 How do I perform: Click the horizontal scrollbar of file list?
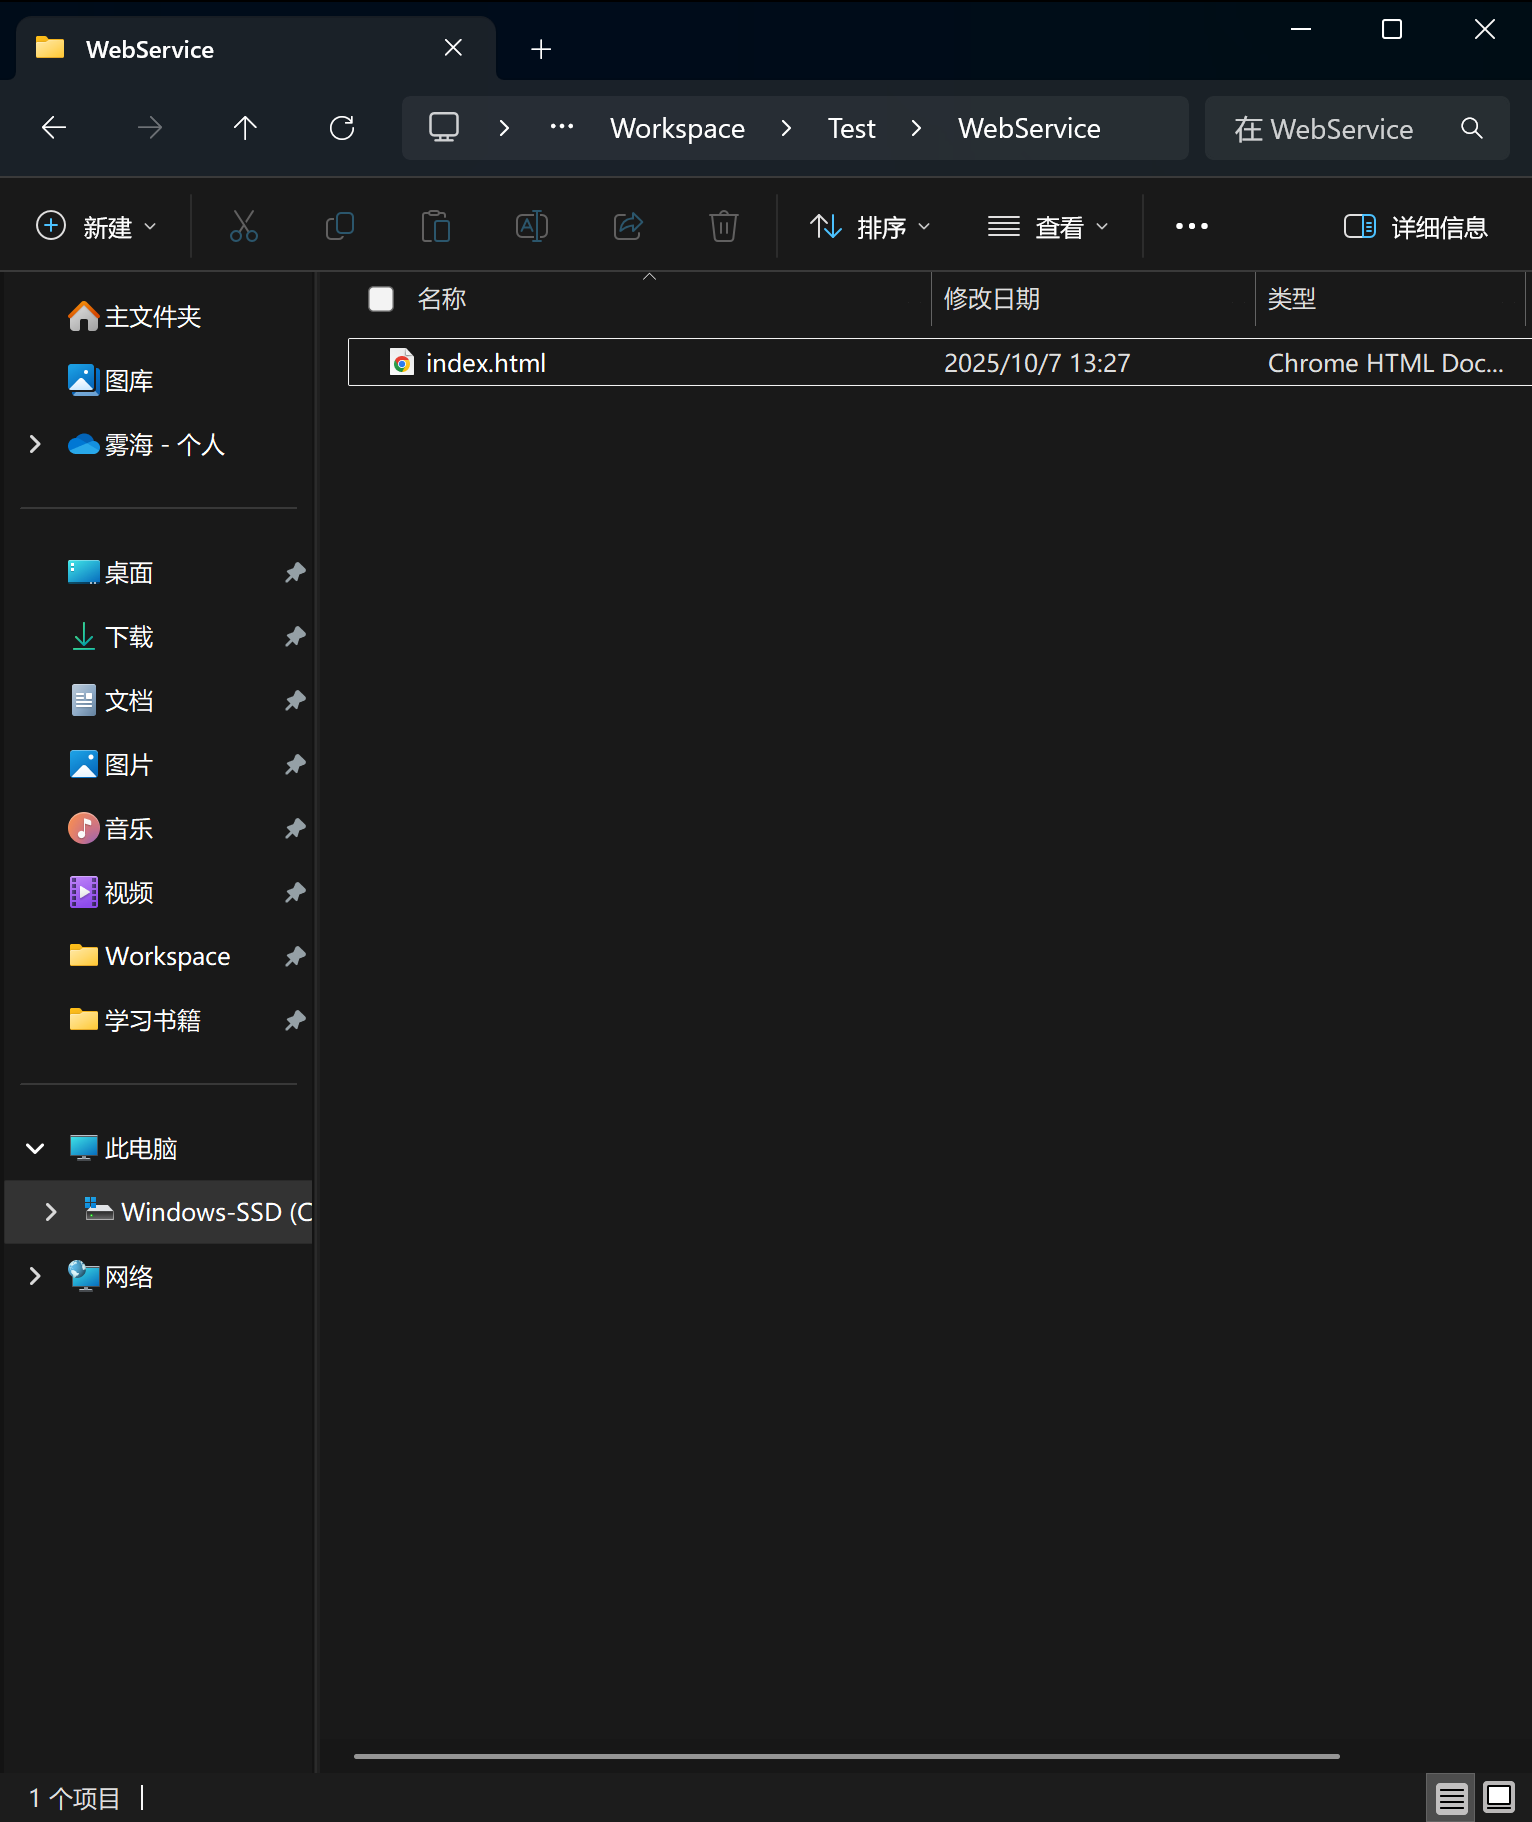846,1756
